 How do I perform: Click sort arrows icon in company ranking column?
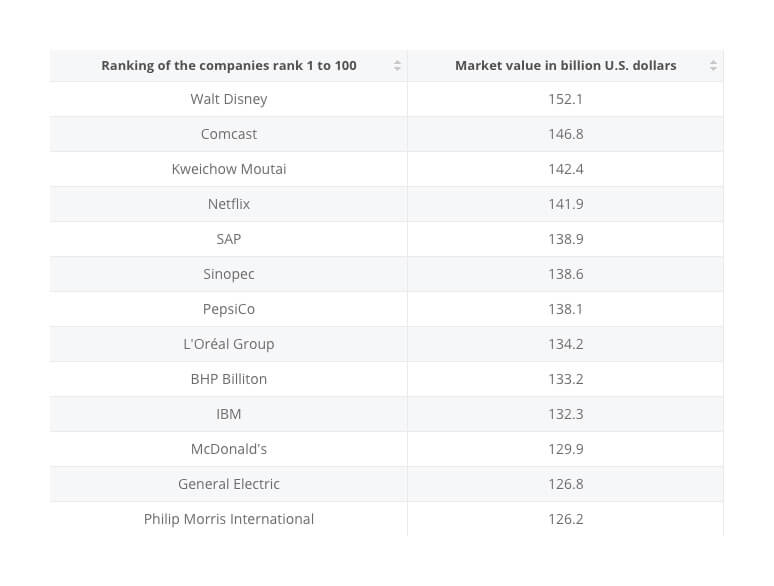(397, 66)
